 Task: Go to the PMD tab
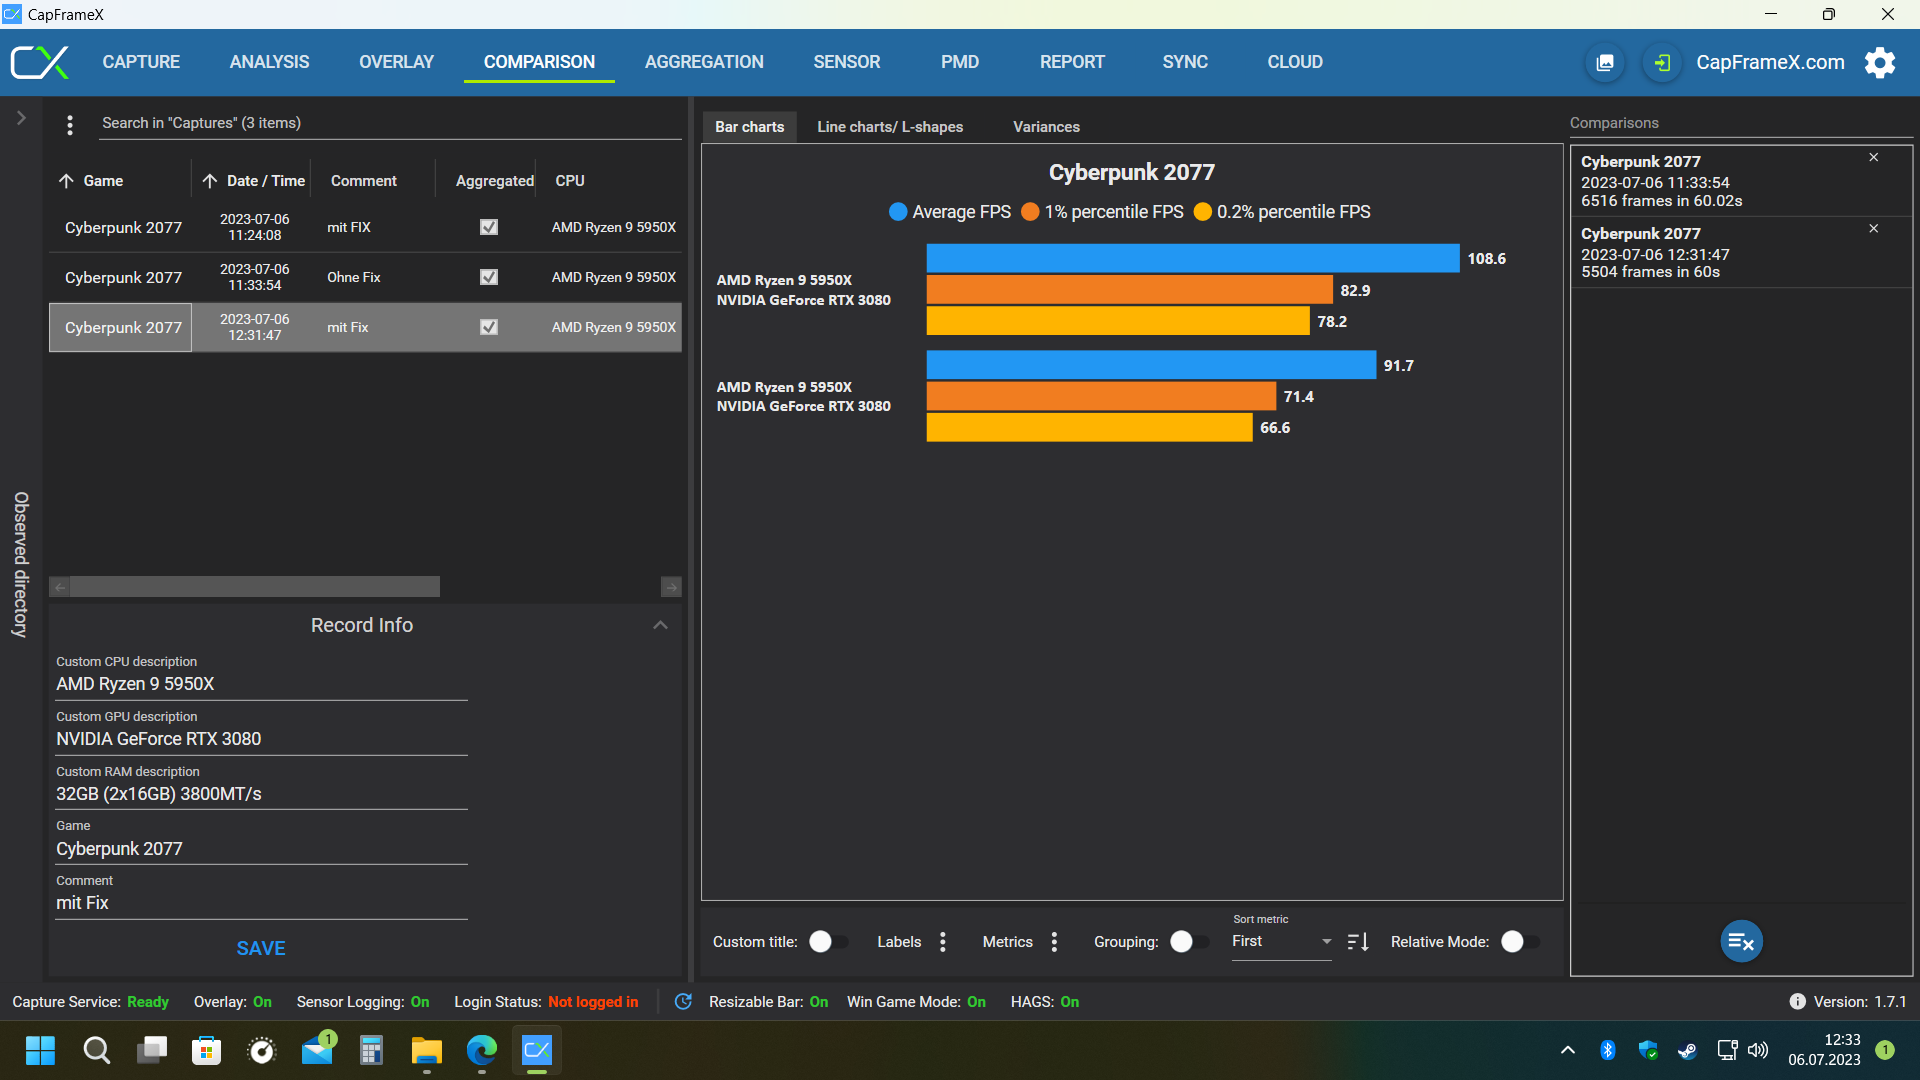coord(960,62)
